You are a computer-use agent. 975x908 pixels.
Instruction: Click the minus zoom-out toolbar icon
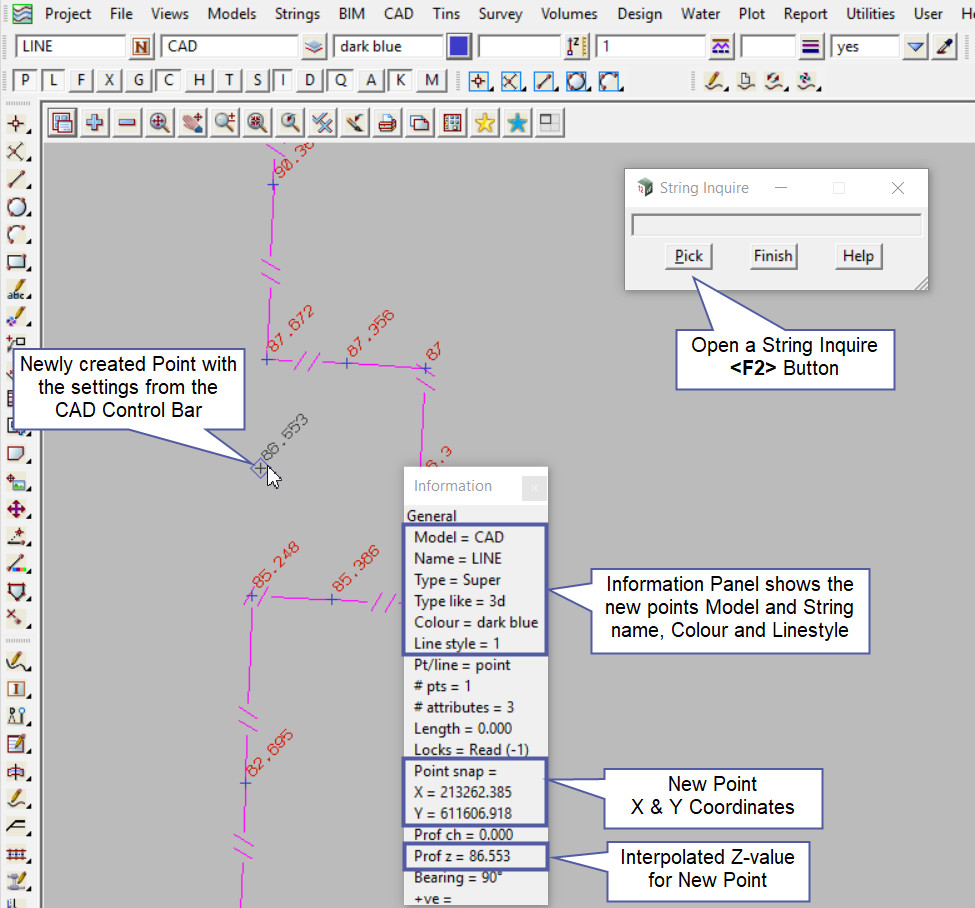(x=127, y=123)
